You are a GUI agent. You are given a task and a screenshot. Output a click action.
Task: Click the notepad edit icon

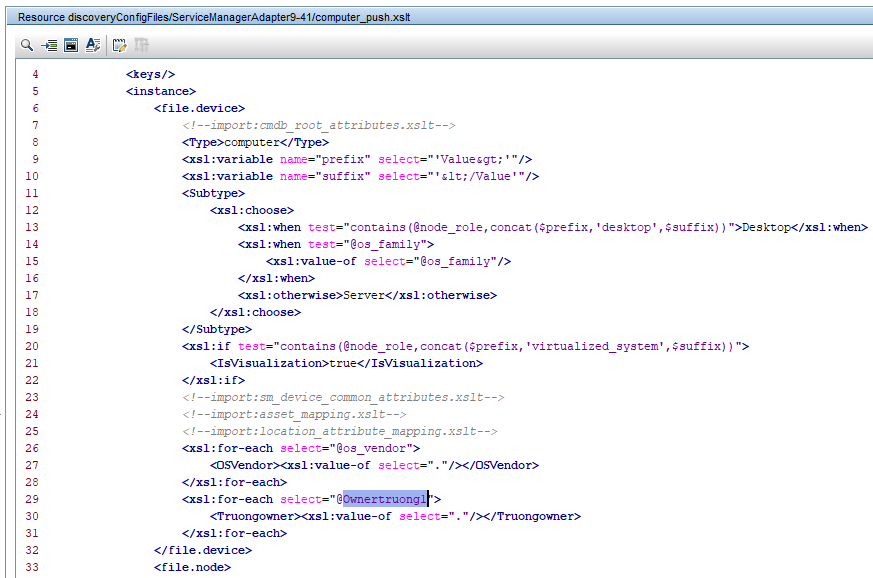pyautogui.click(x=119, y=45)
